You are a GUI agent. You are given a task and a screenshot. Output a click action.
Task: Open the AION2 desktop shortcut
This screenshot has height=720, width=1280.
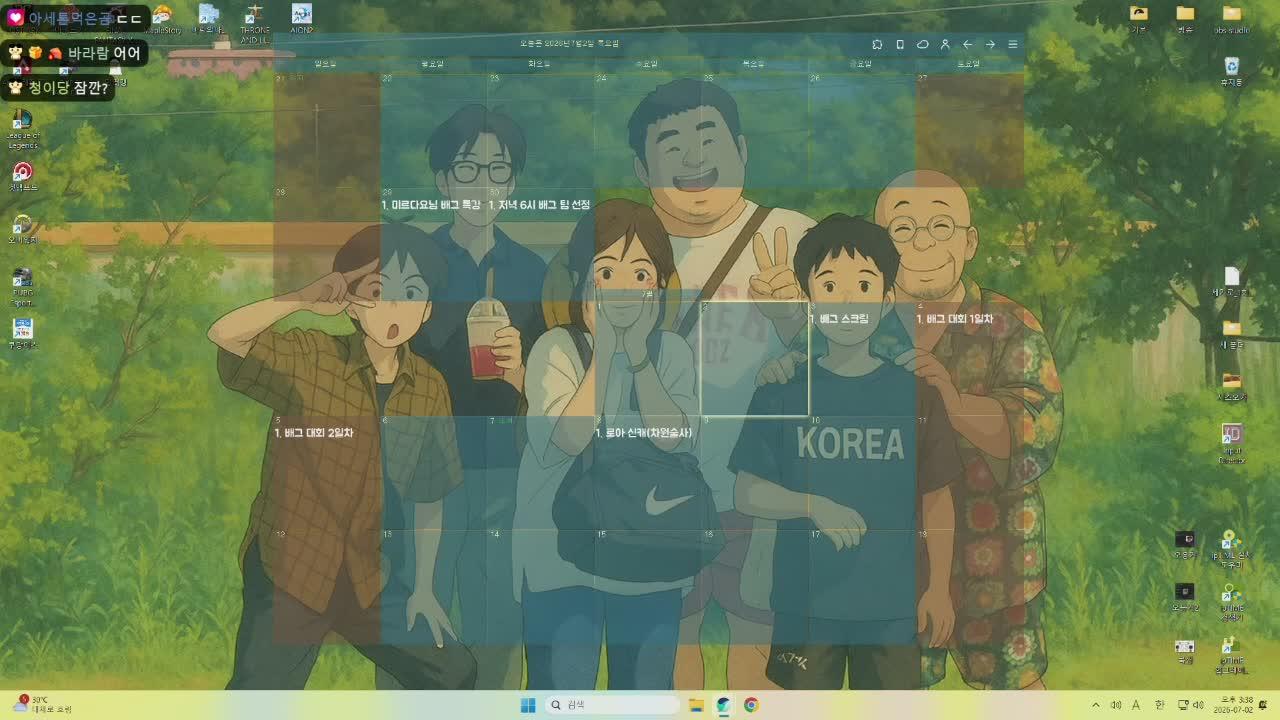click(301, 19)
